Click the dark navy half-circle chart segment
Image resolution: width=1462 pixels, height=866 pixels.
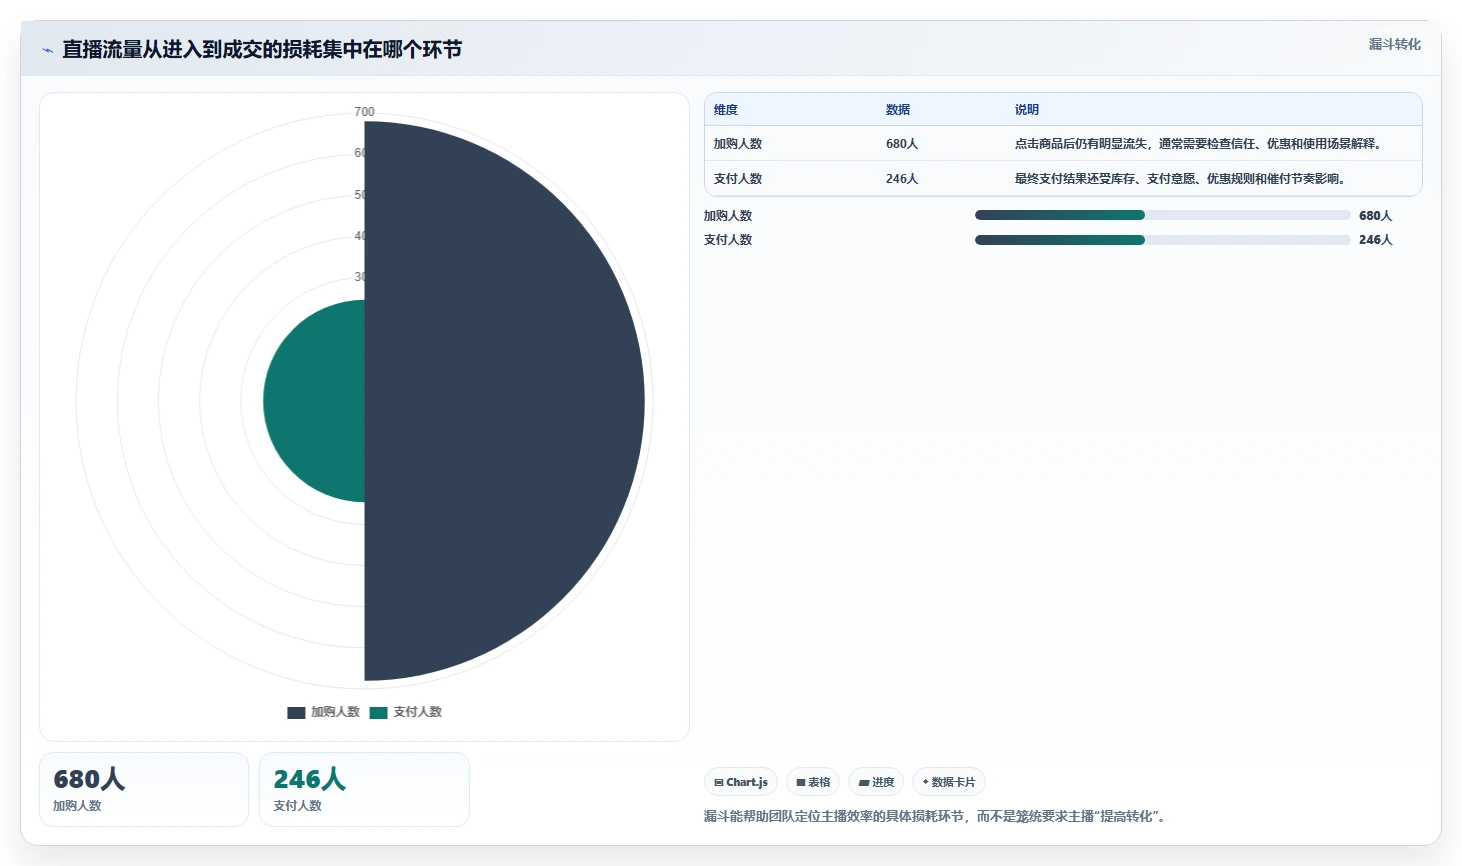504,401
